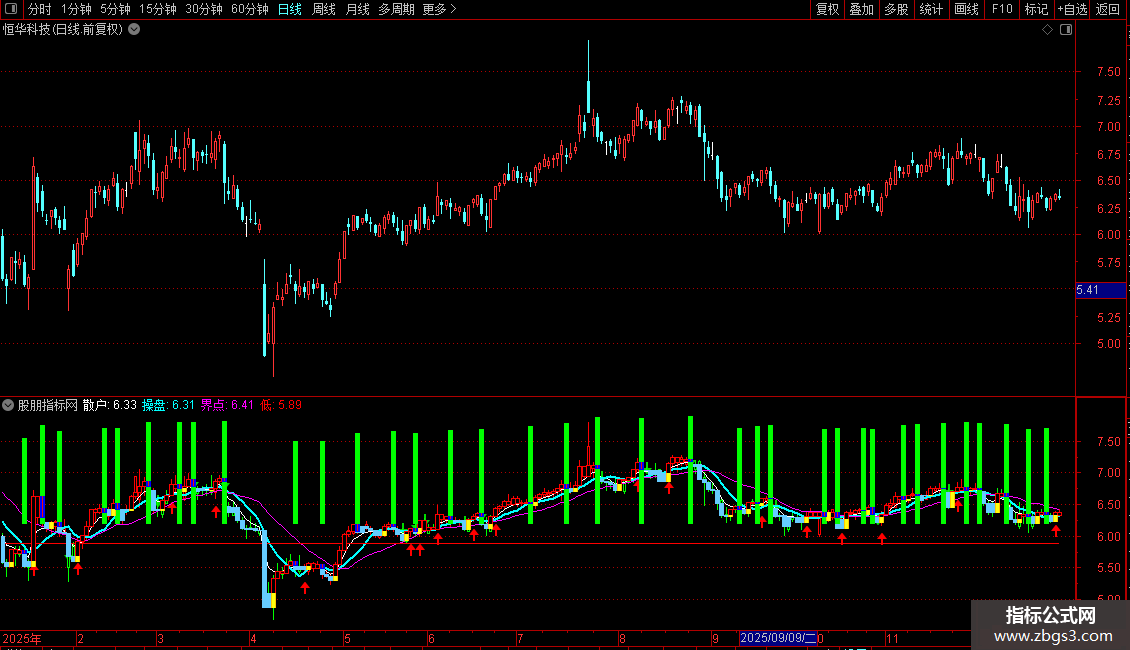The height and width of the screenshot is (650, 1130).
Task: Open dropdown next to 恒华科技 title
Action: (x=134, y=30)
